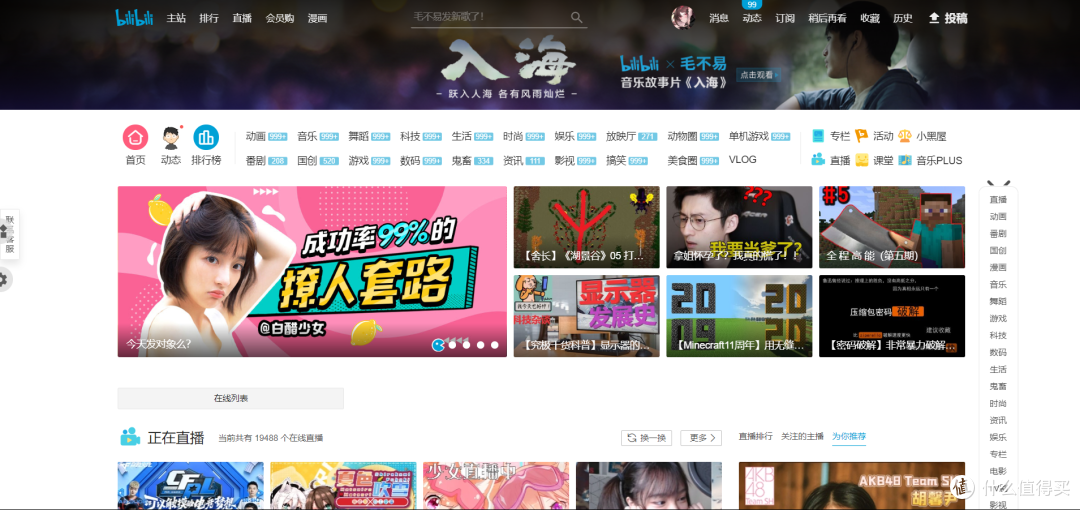Viewport: 1080px width, 510px height.
Task: Click the 活动 flag icon
Action: (x=861, y=136)
